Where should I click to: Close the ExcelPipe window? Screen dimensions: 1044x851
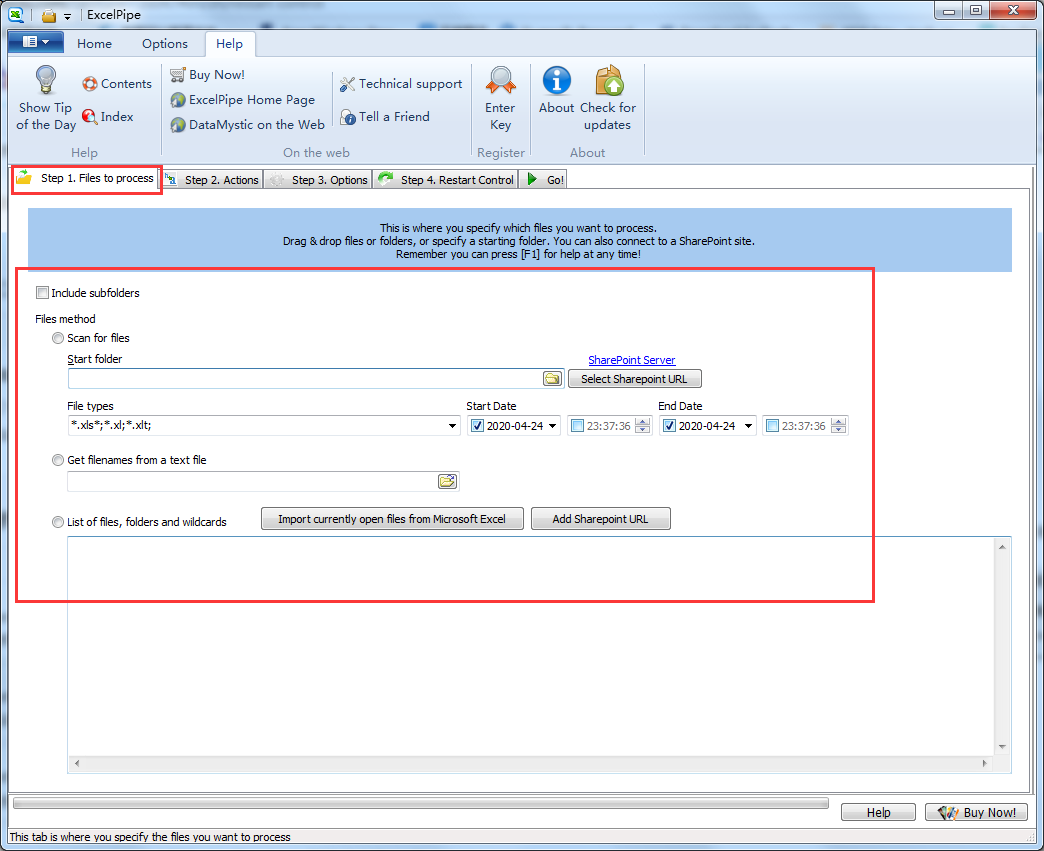1013,10
